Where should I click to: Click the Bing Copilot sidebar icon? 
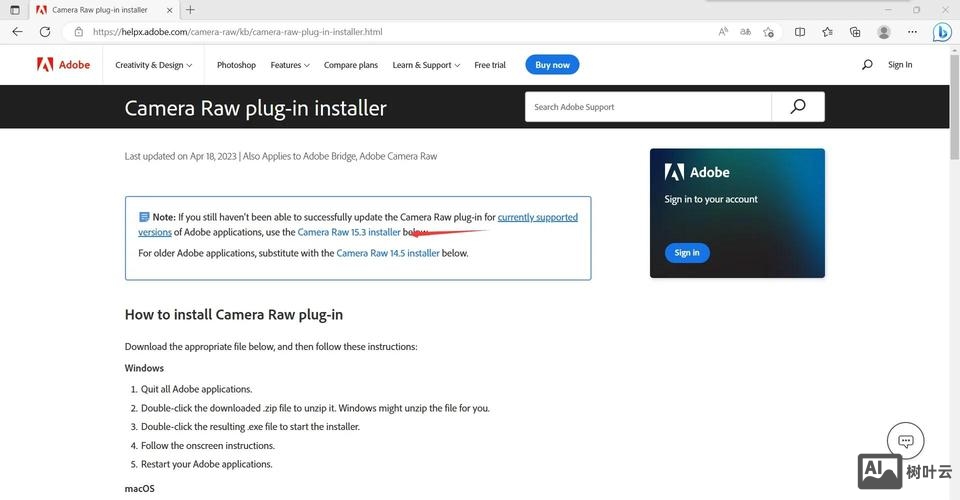[941, 32]
